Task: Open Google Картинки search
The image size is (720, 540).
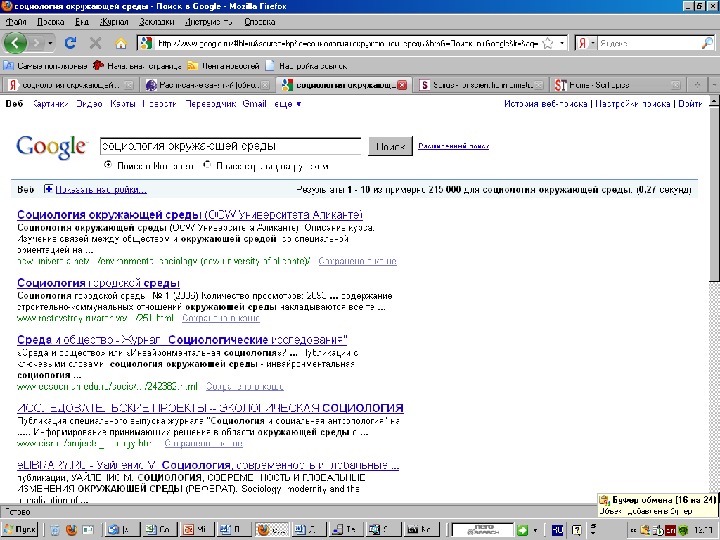Action: 51,104
